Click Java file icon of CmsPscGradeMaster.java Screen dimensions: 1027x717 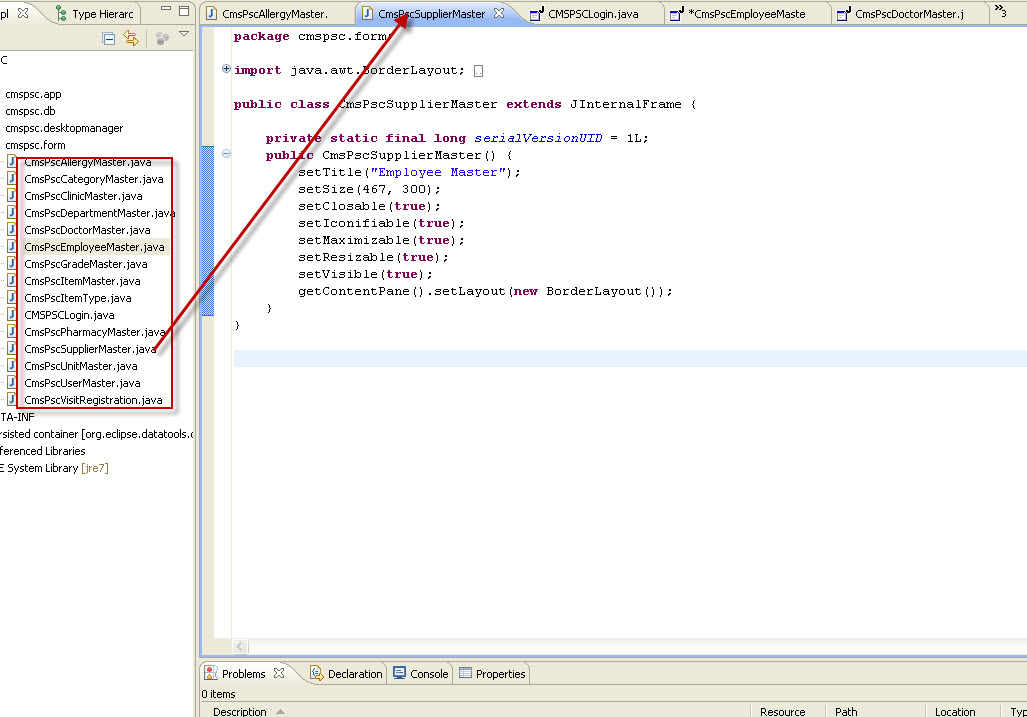click(x=12, y=264)
